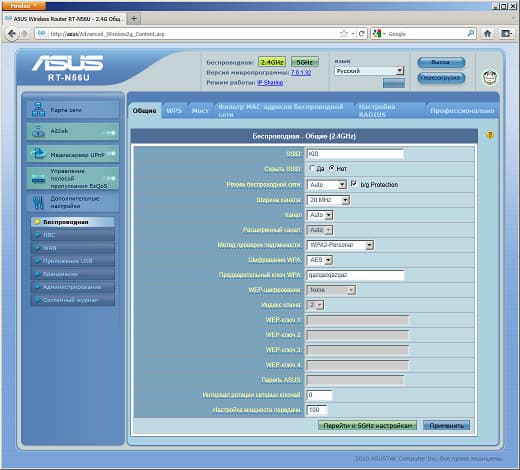Screen dimensions: 520x470
Task: Click the monkey avatar icon at top right
Action: 490,77
